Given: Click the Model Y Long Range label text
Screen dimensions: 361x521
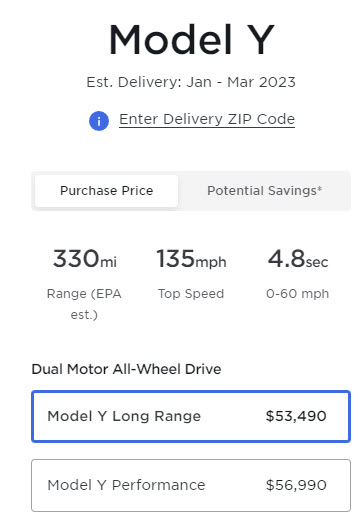Looking at the screenshot, I should tap(124, 416).
